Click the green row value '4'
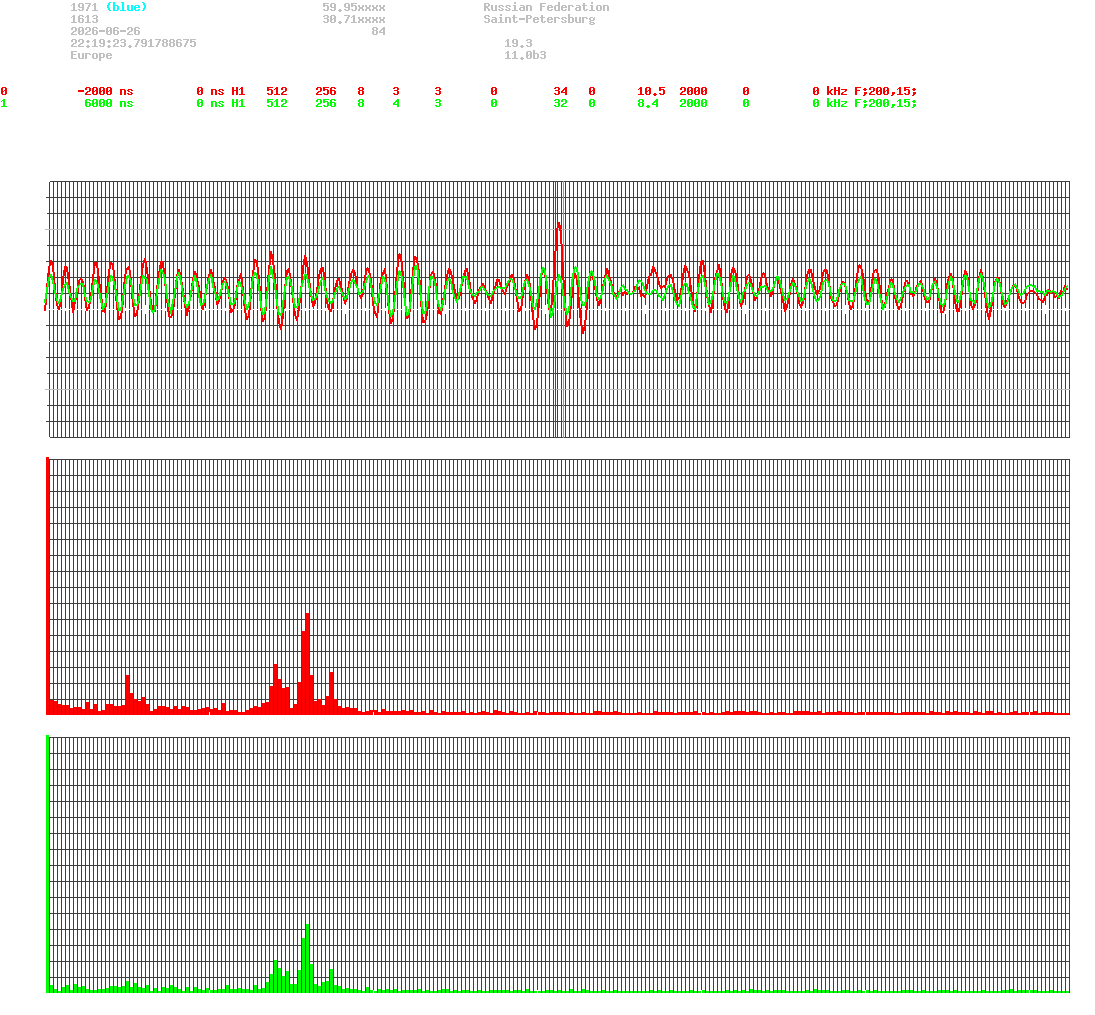The image size is (1095, 1015). (396, 103)
